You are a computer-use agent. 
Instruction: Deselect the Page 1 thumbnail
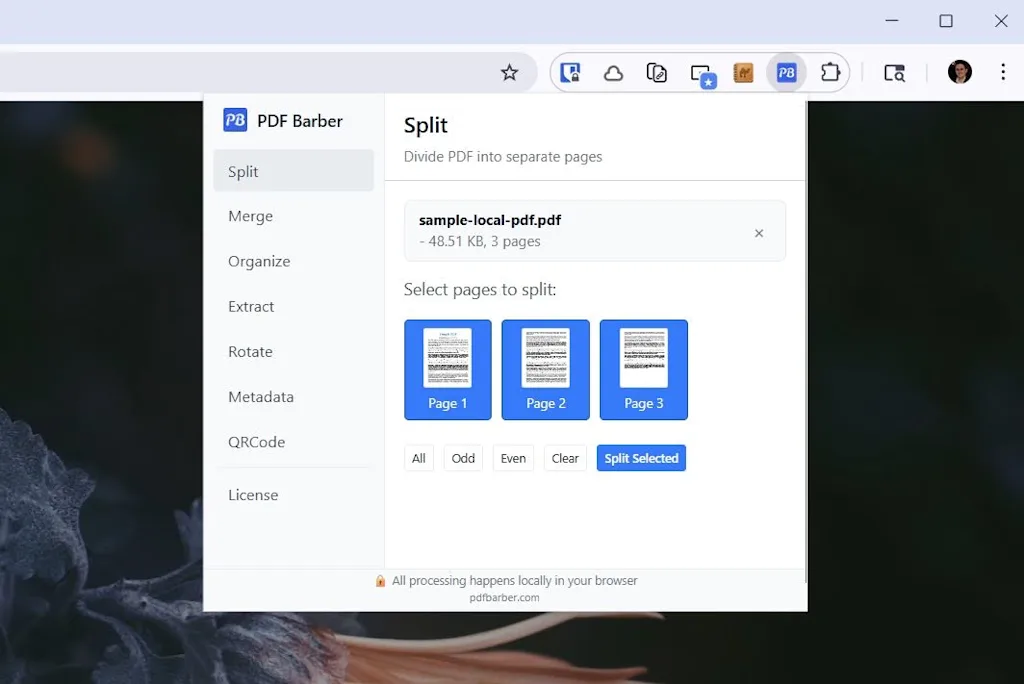[447, 369]
